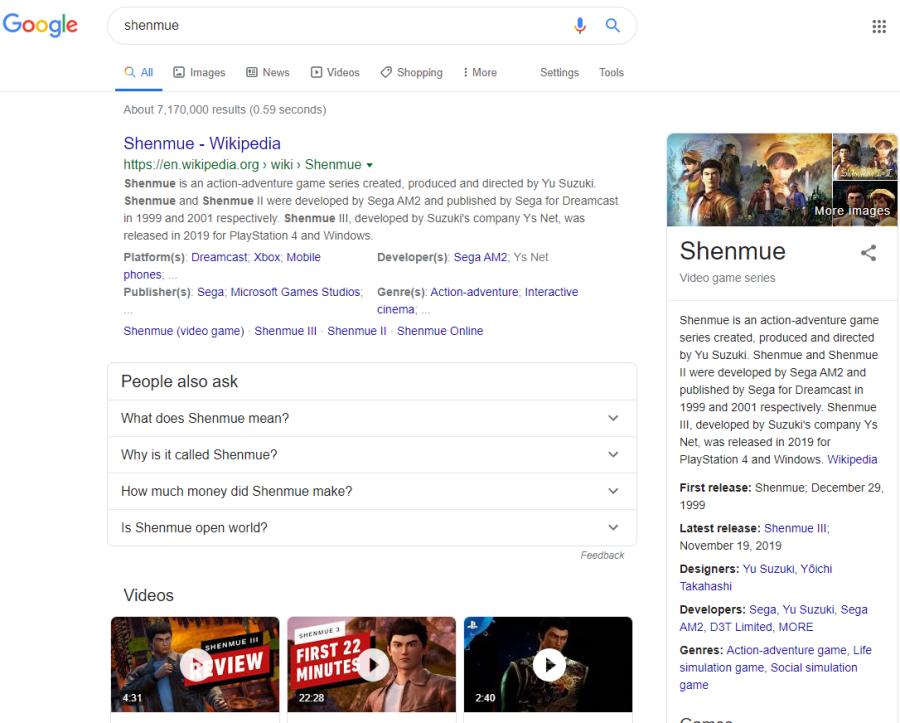This screenshot has height=723, width=900.
Task: Open the Mobile phones platform link
Action: [303, 258]
